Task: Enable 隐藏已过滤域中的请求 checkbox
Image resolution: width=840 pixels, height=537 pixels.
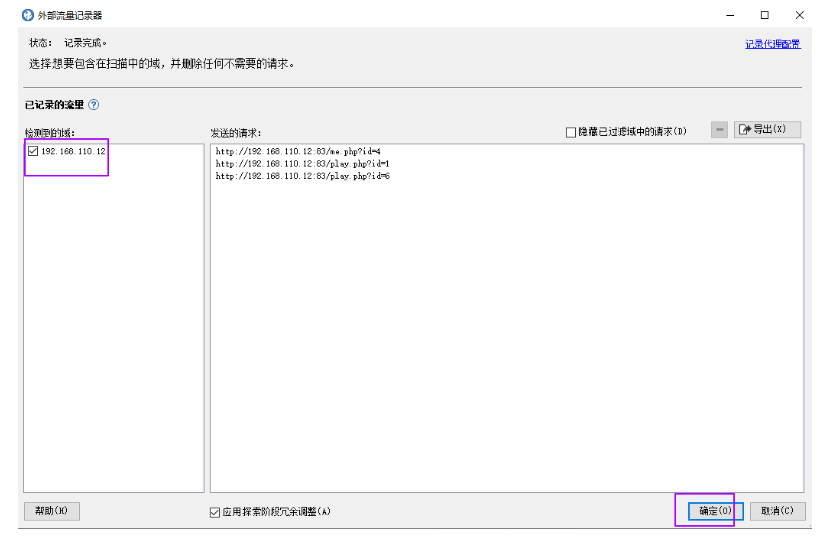Action: 571,132
